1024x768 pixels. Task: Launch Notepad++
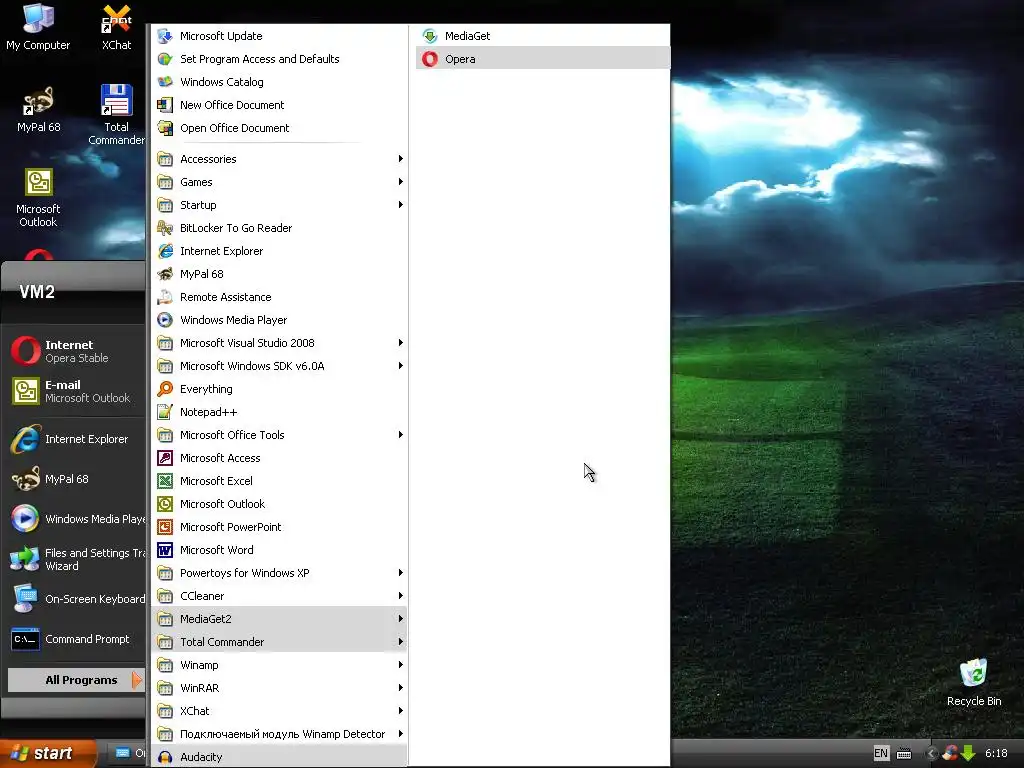click(x=279, y=412)
